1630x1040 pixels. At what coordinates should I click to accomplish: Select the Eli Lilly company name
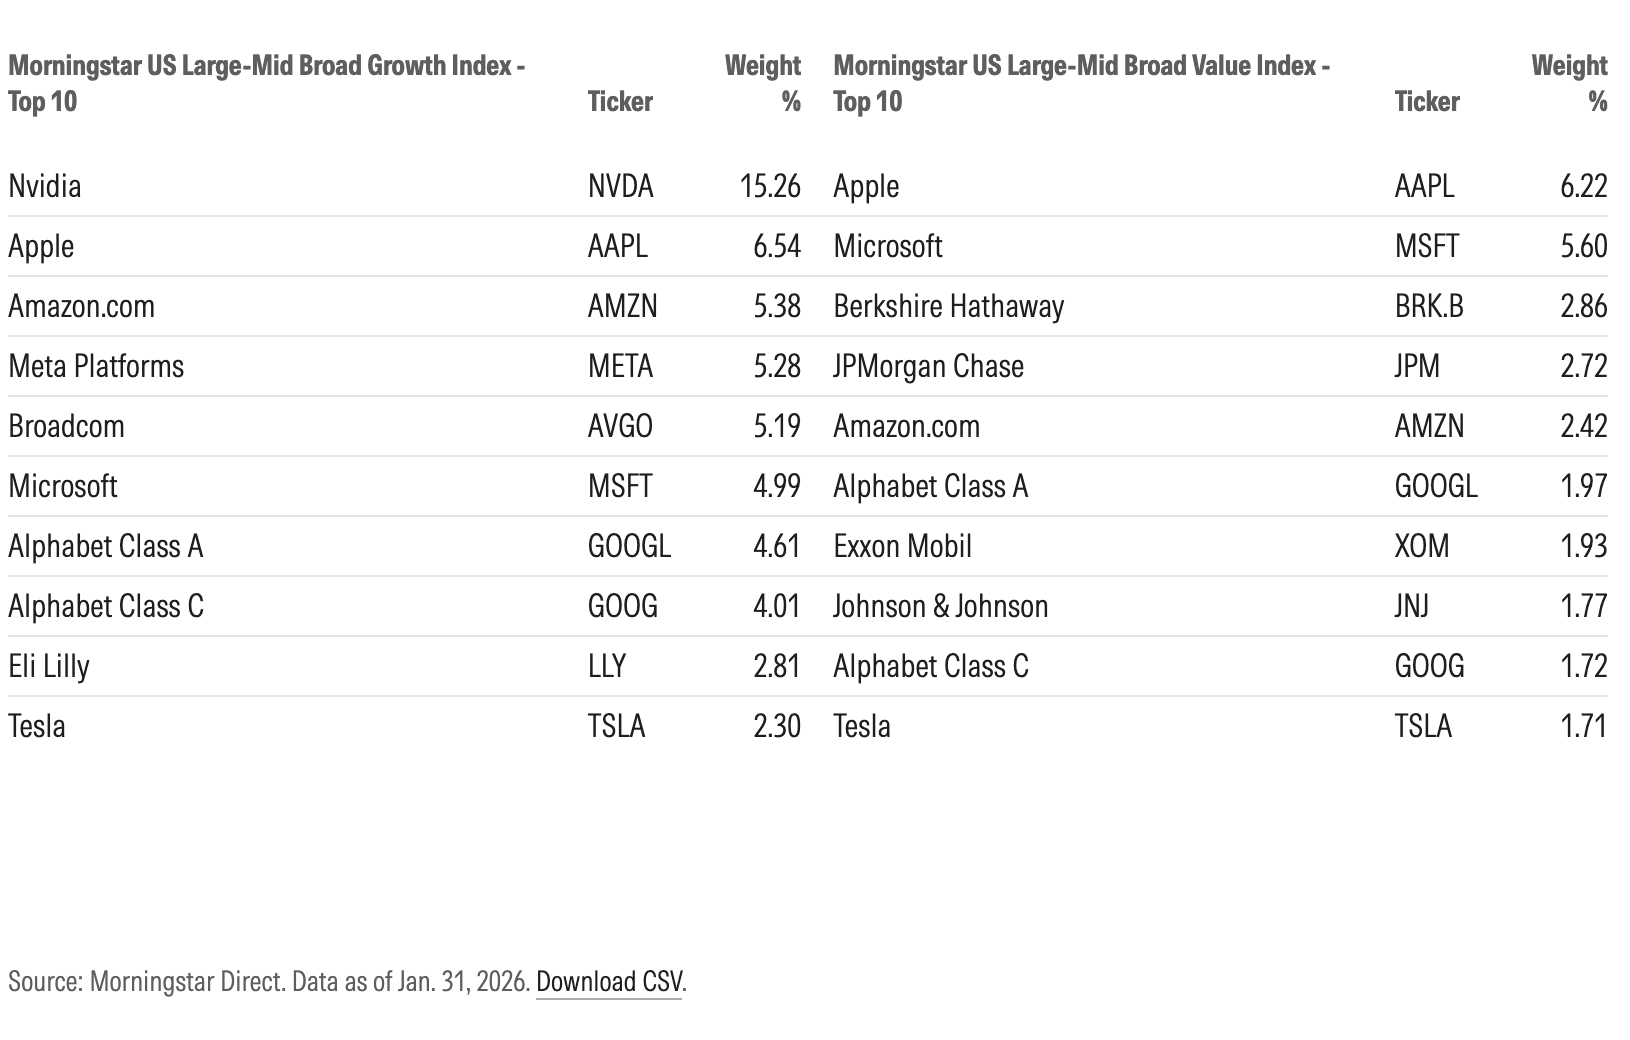click(x=49, y=666)
